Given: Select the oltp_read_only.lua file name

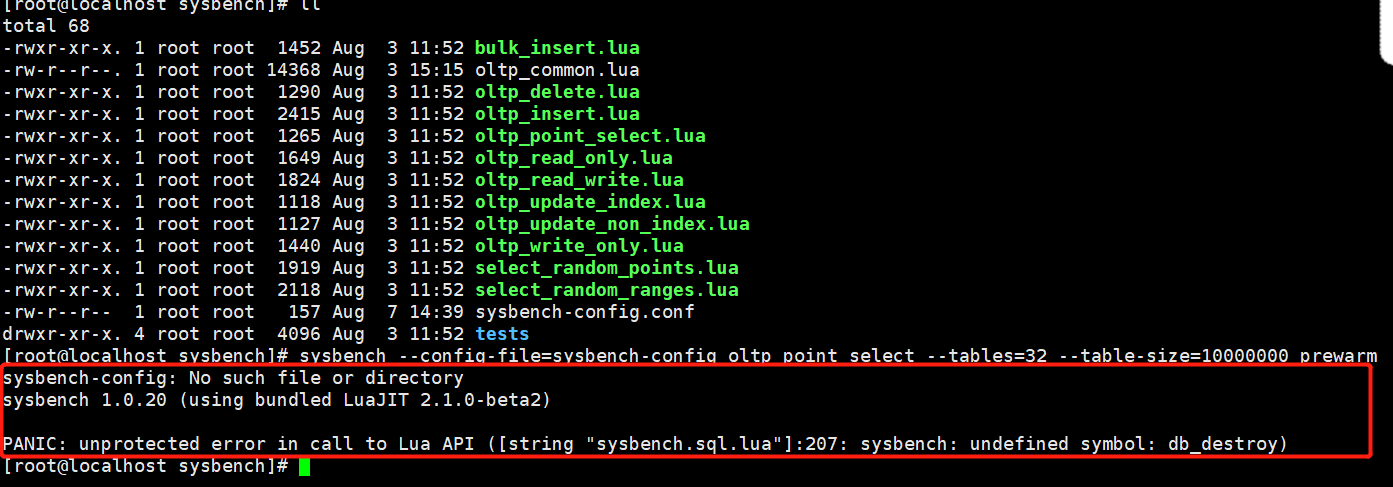Looking at the screenshot, I should click(573, 158).
